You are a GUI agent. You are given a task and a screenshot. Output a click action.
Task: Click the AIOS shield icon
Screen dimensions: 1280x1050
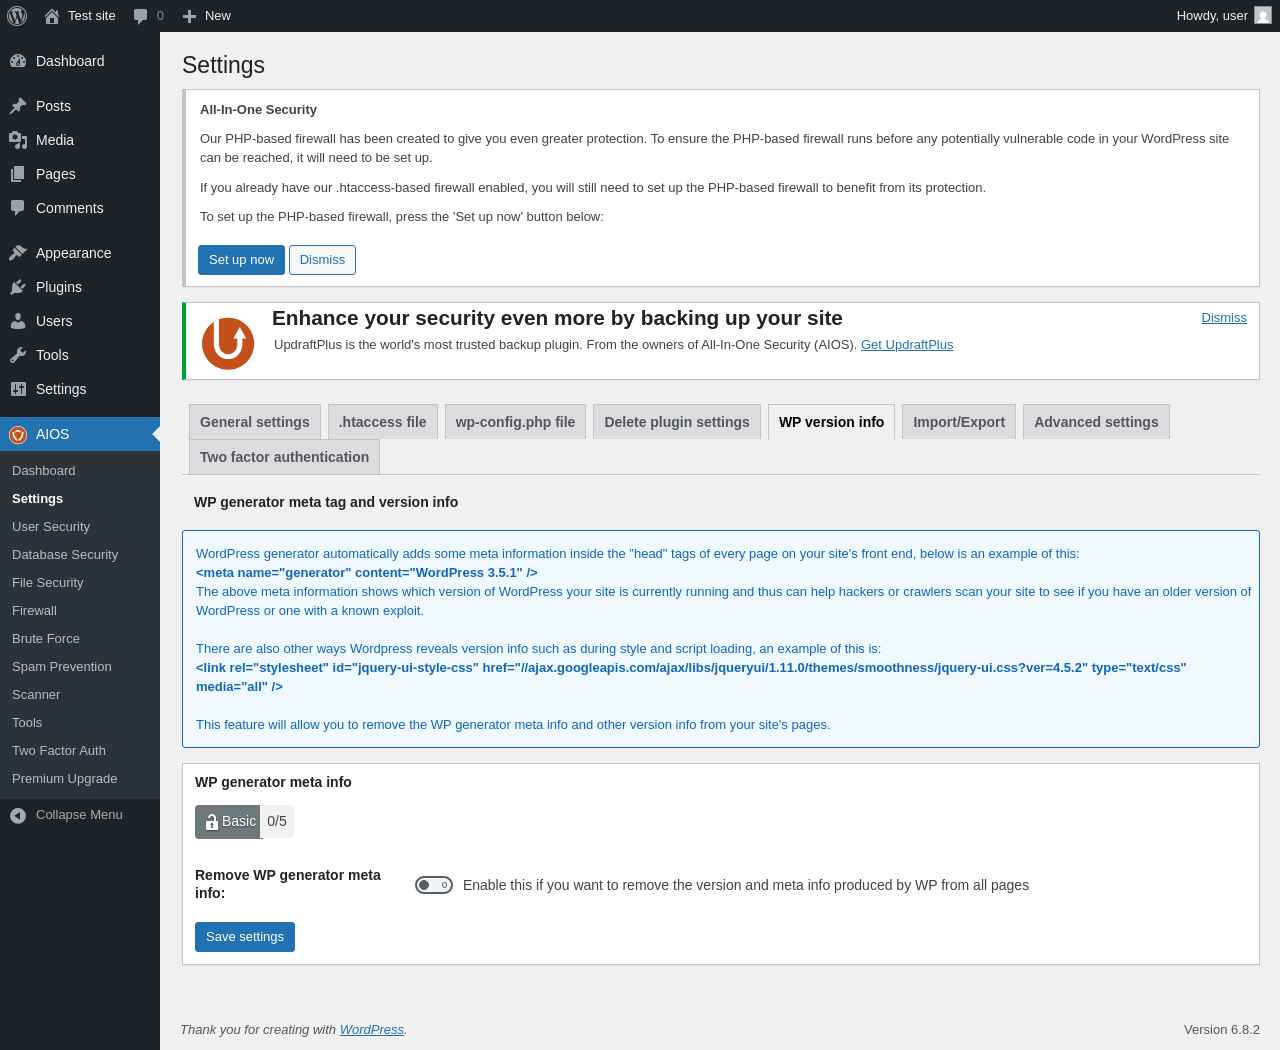point(18,434)
